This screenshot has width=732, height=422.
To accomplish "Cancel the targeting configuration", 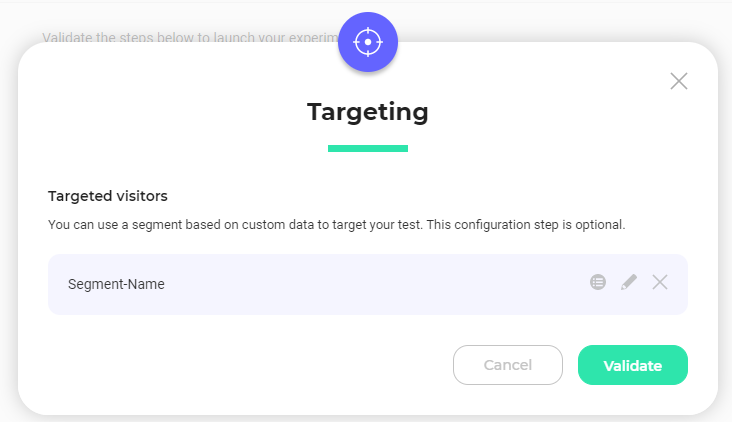I will [x=507, y=365].
